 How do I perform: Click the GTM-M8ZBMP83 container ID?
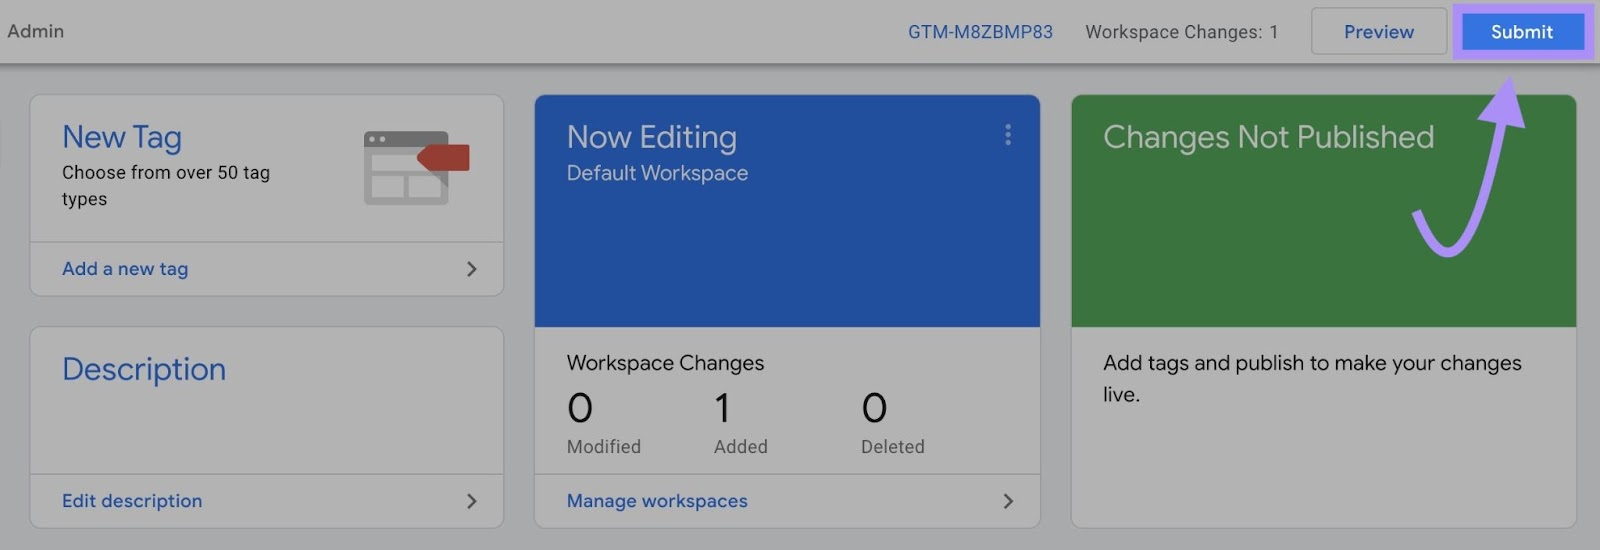(x=979, y=32)
